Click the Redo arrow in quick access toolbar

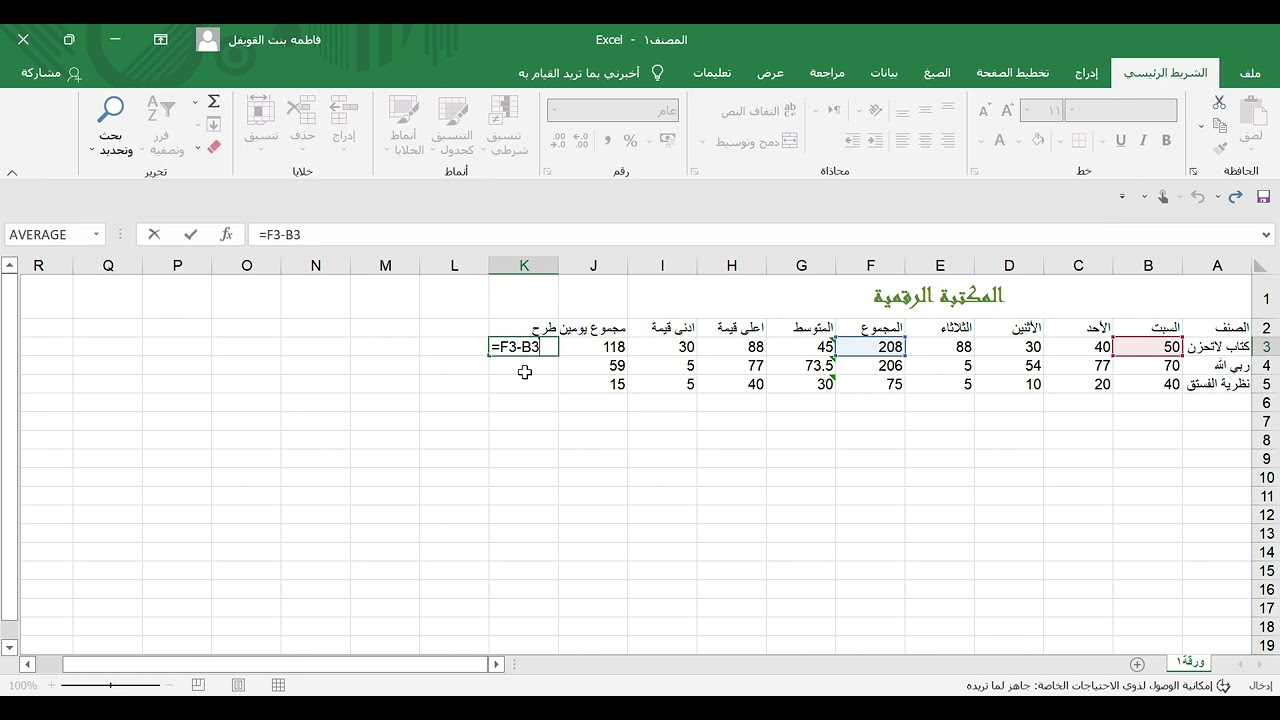[x=1235, y=197]
